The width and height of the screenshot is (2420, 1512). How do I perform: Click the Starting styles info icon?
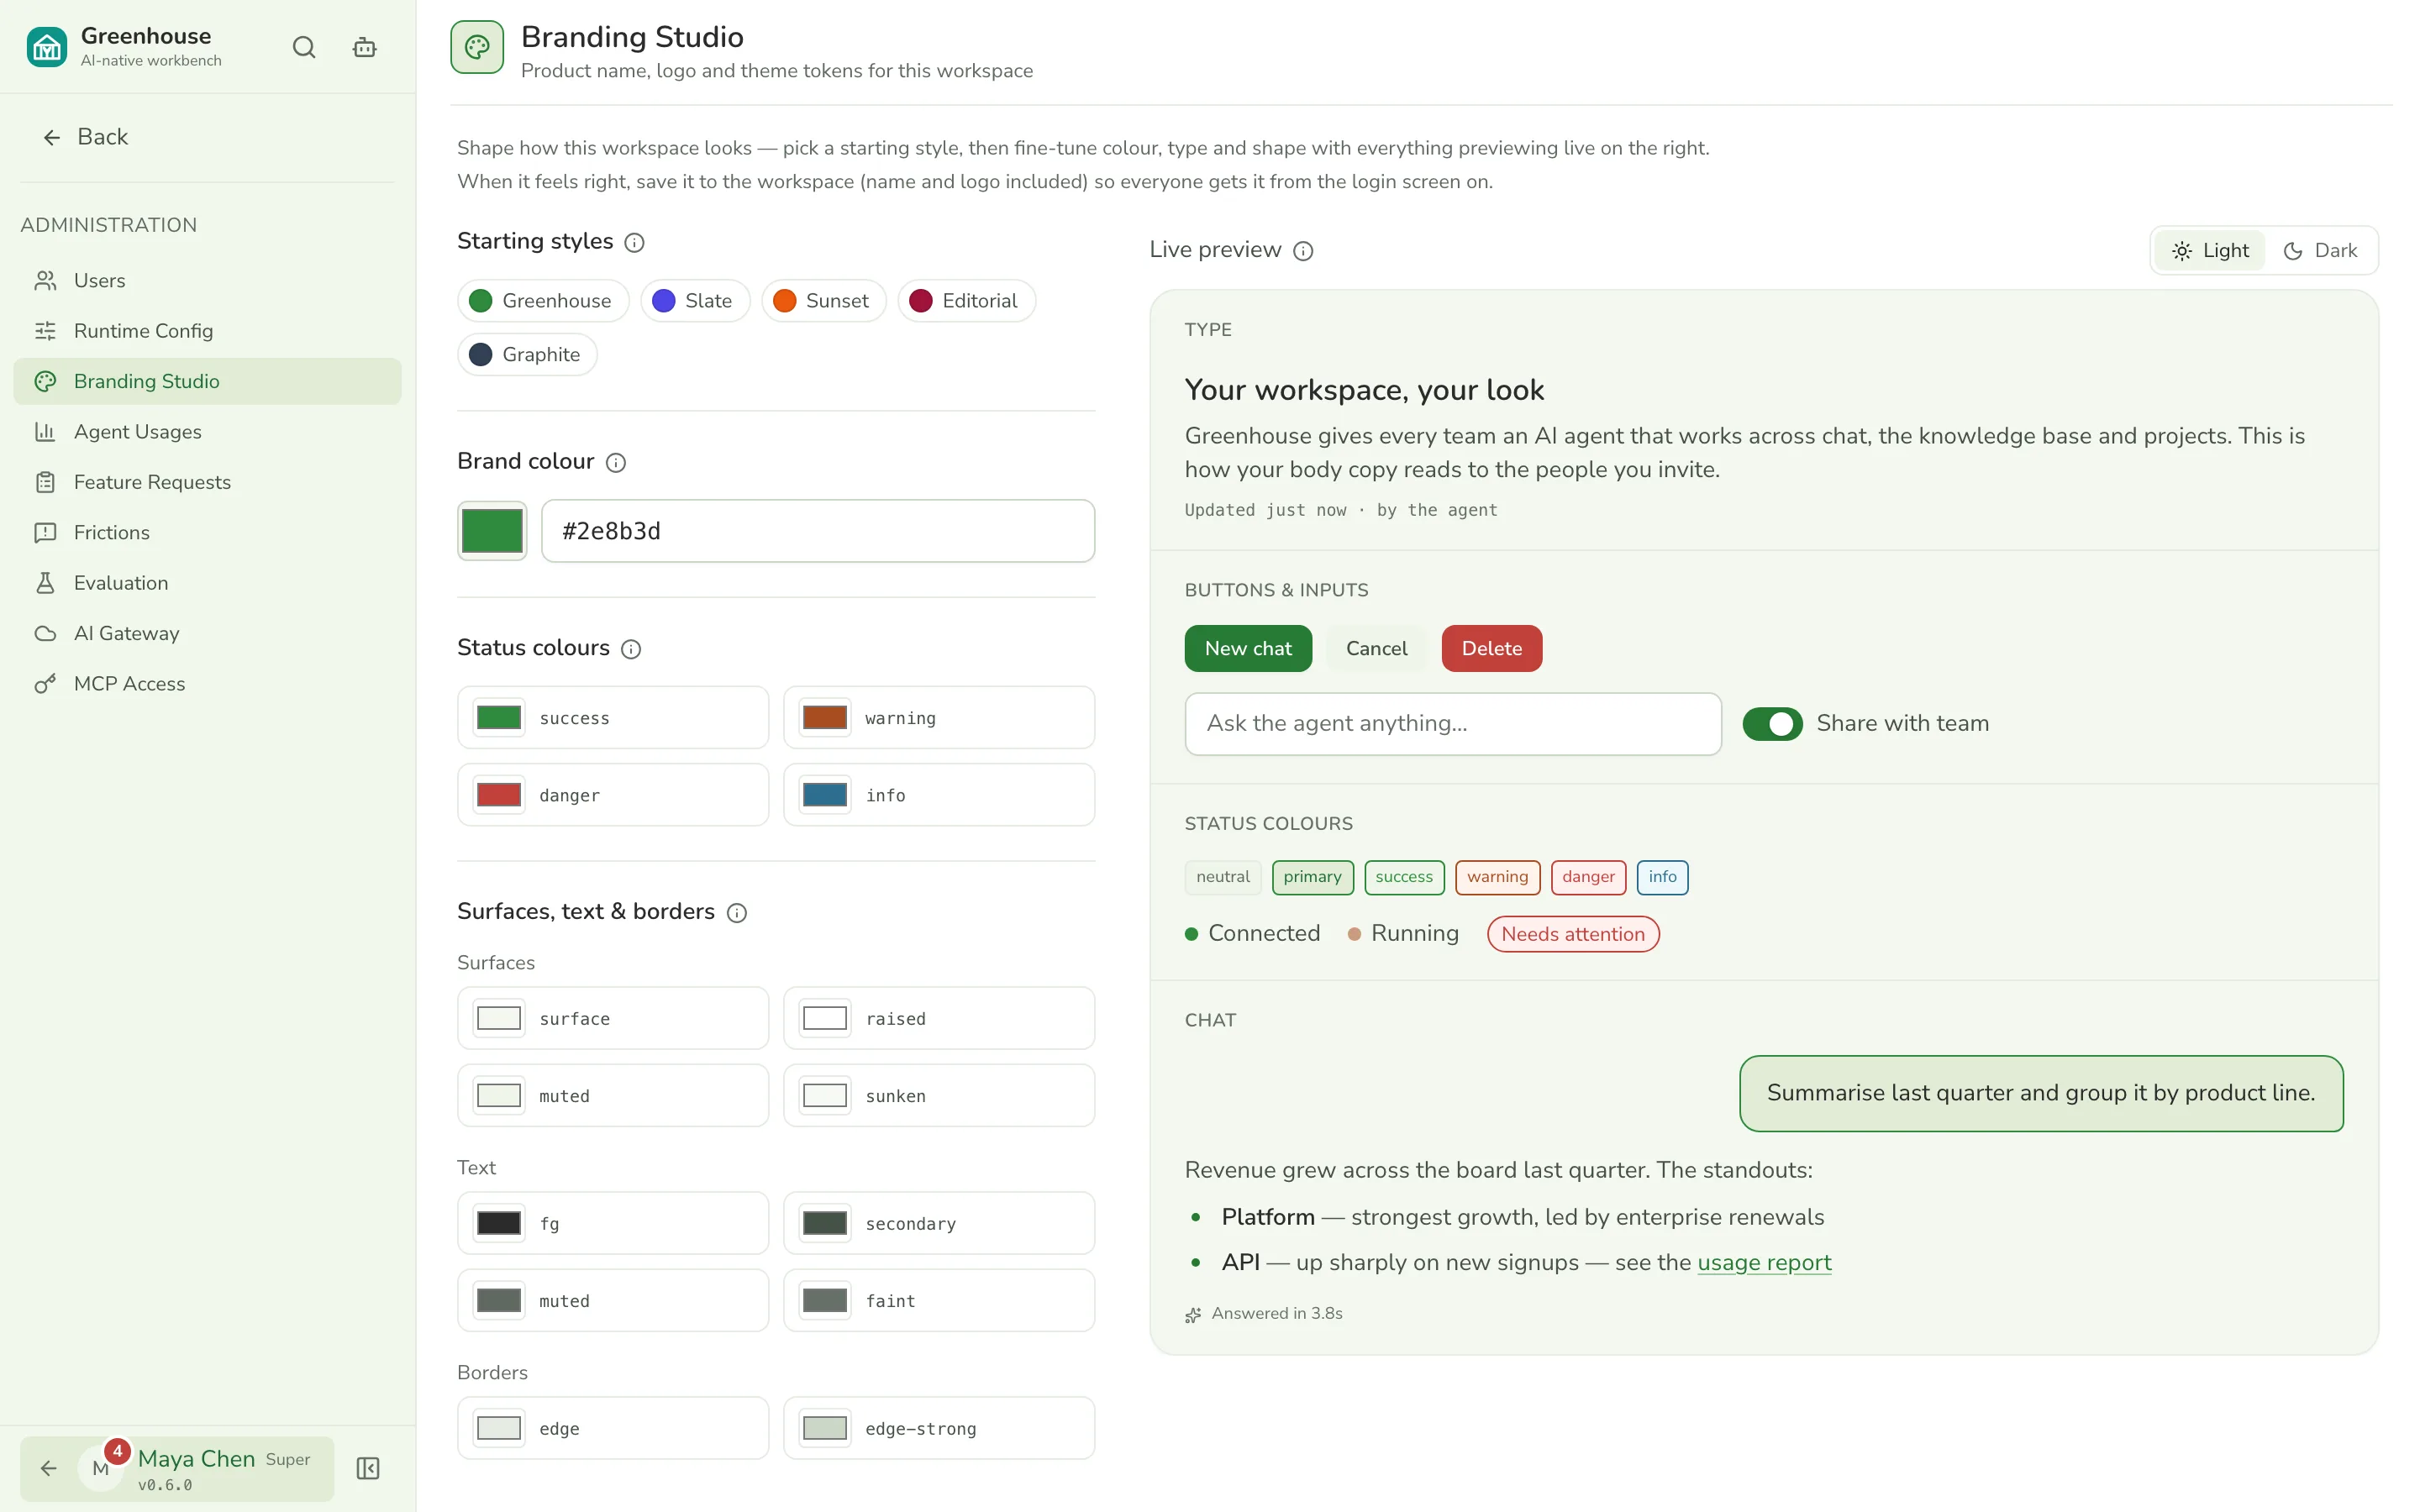pos(634,242)
